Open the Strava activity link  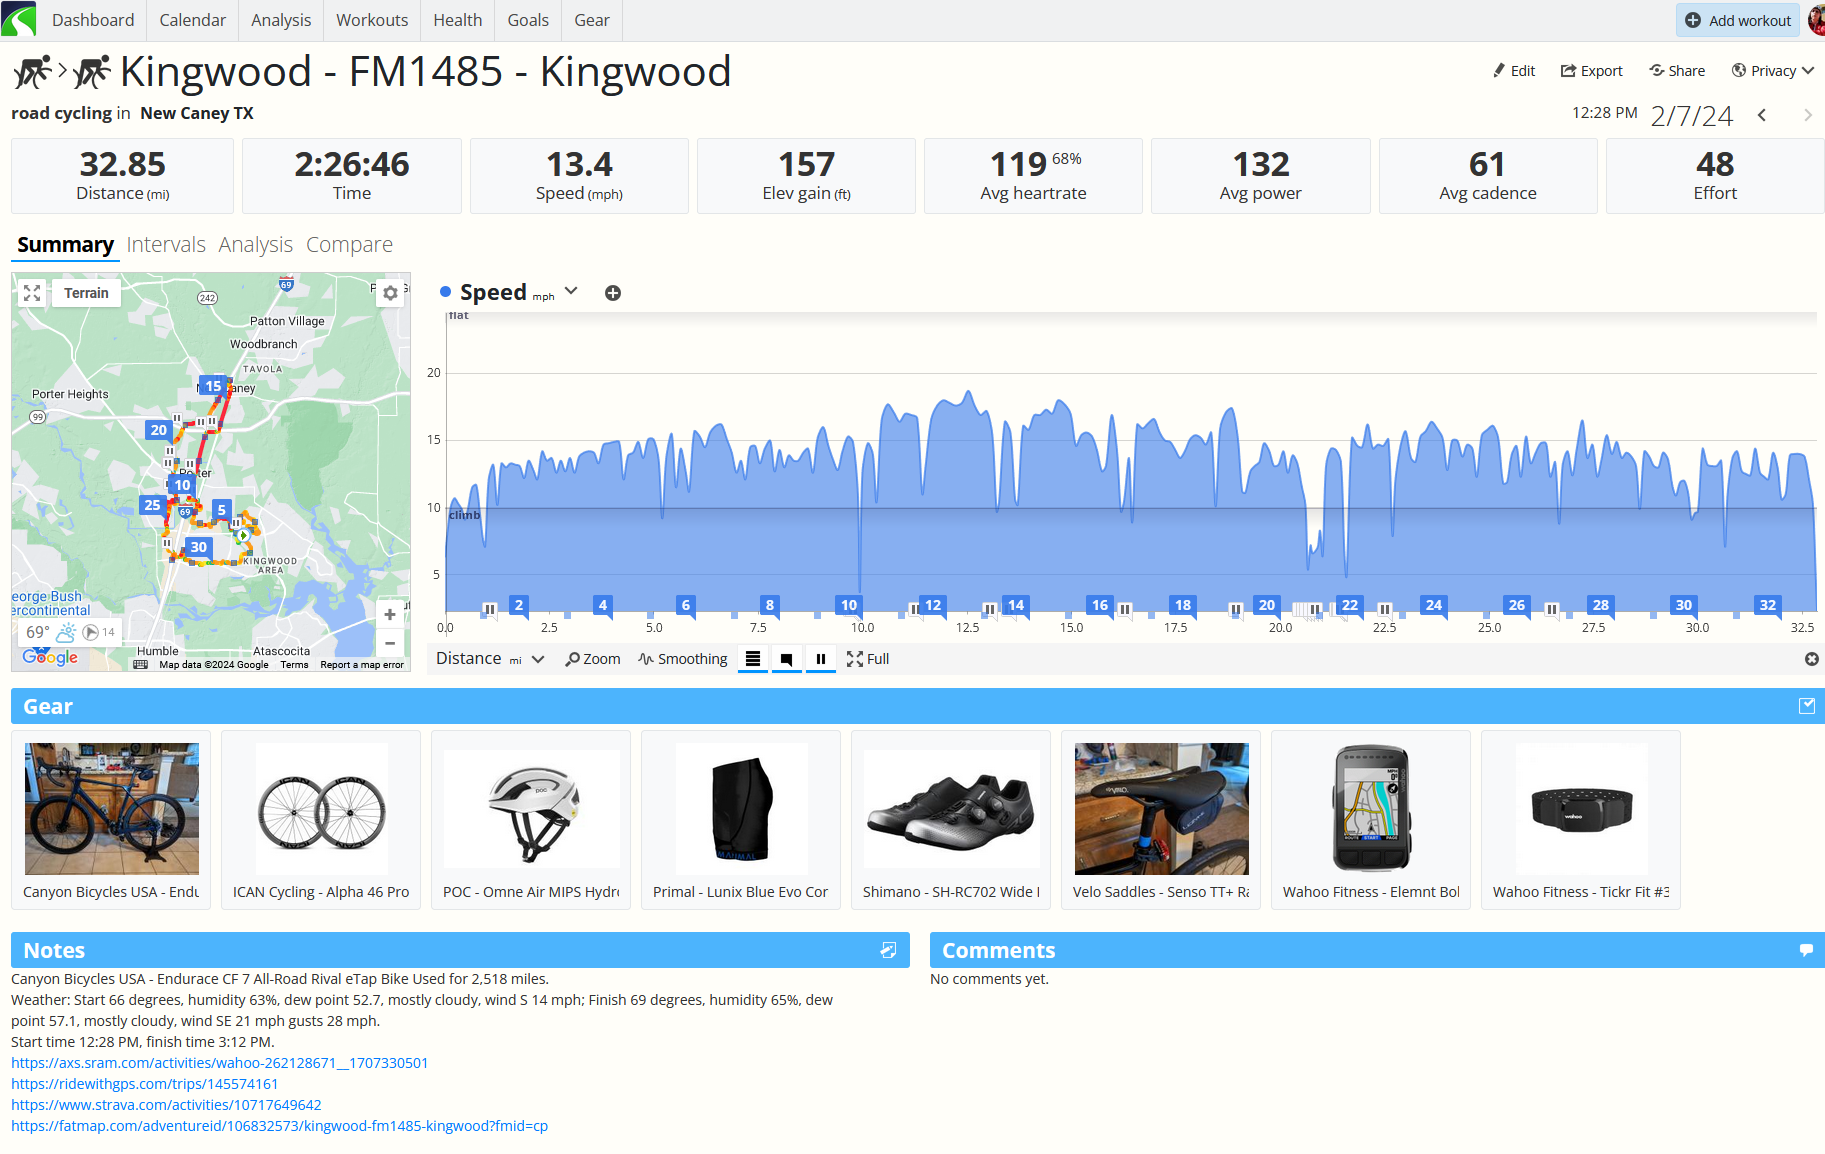(166, 1105)
